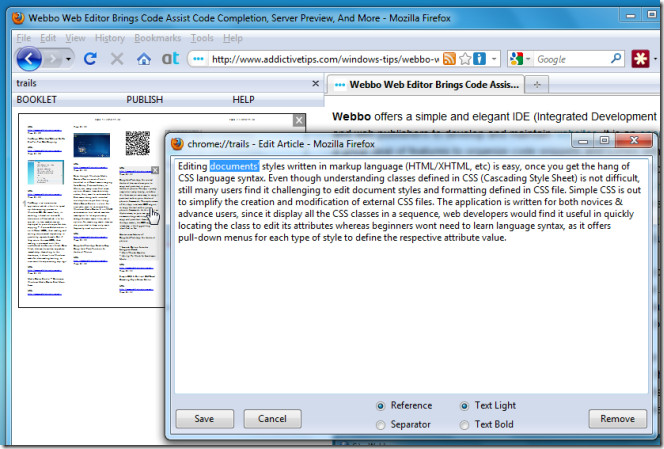664x449 pixels.
Task: Open the File menu
Action: 23,38
